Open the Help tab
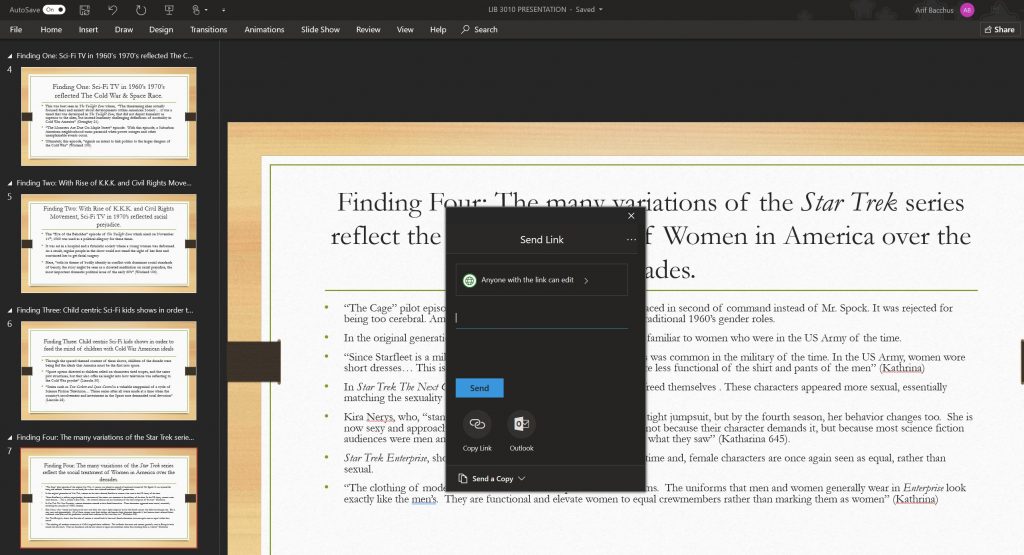This screenshot has width=1024, height=555. (x=438, y=29)
